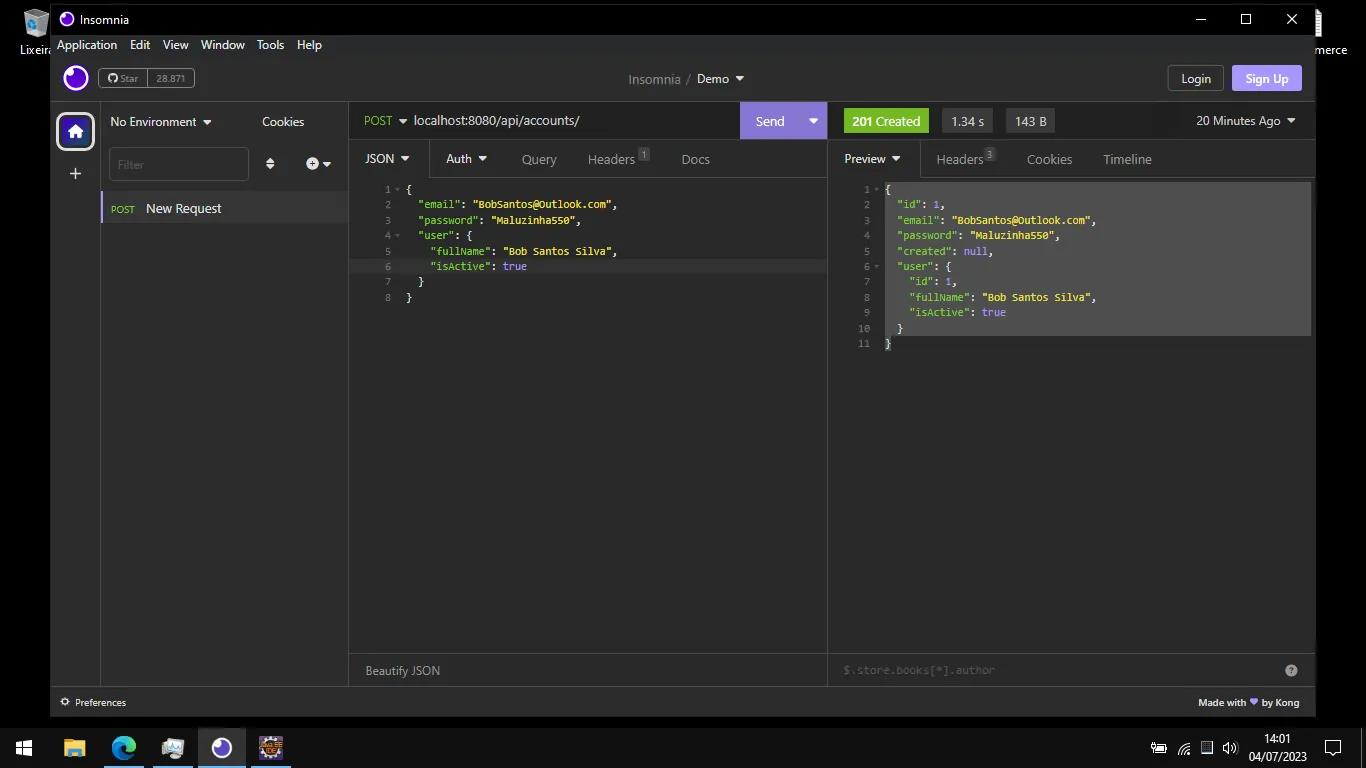Viewport: 1366px width, 768px height.
Task: Open Microsoft Edge from the taskbar
Action: (124, 747)
